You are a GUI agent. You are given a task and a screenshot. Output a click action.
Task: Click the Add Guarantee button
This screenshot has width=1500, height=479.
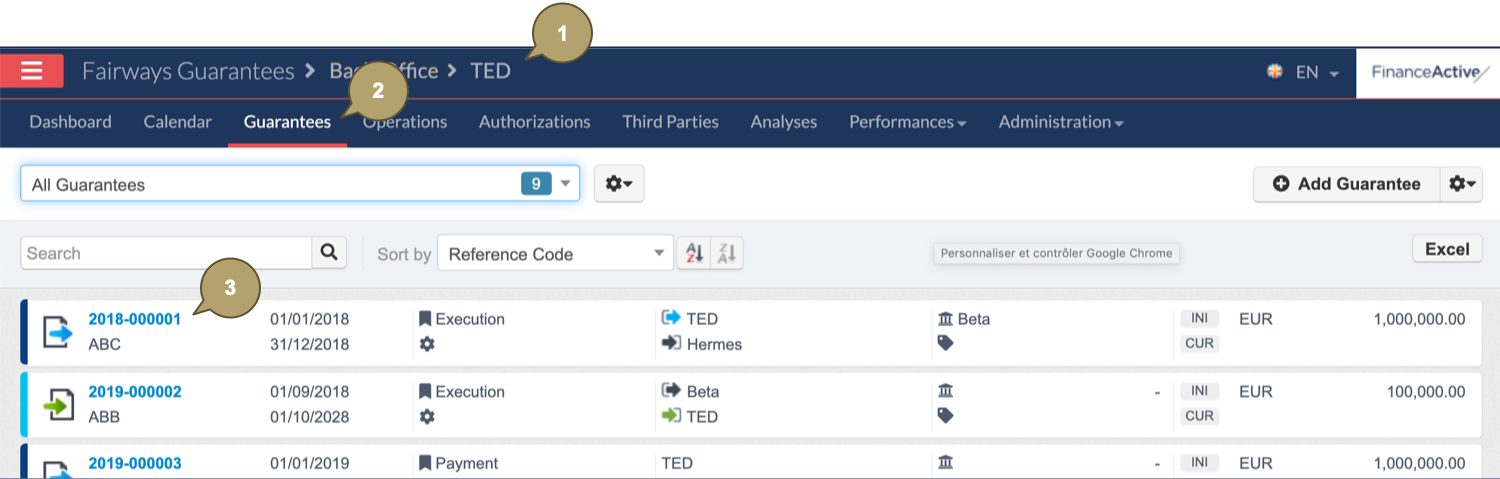point(1346,184)
